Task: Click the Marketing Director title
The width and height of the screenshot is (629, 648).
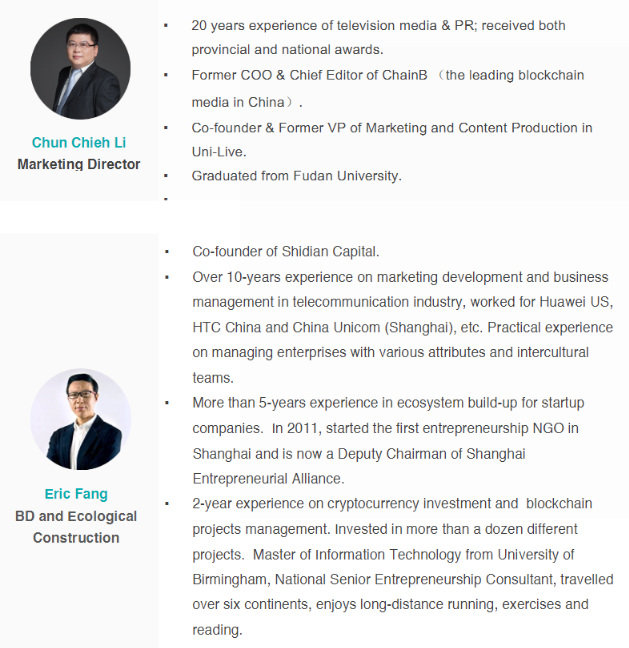Action: [79, 164]
